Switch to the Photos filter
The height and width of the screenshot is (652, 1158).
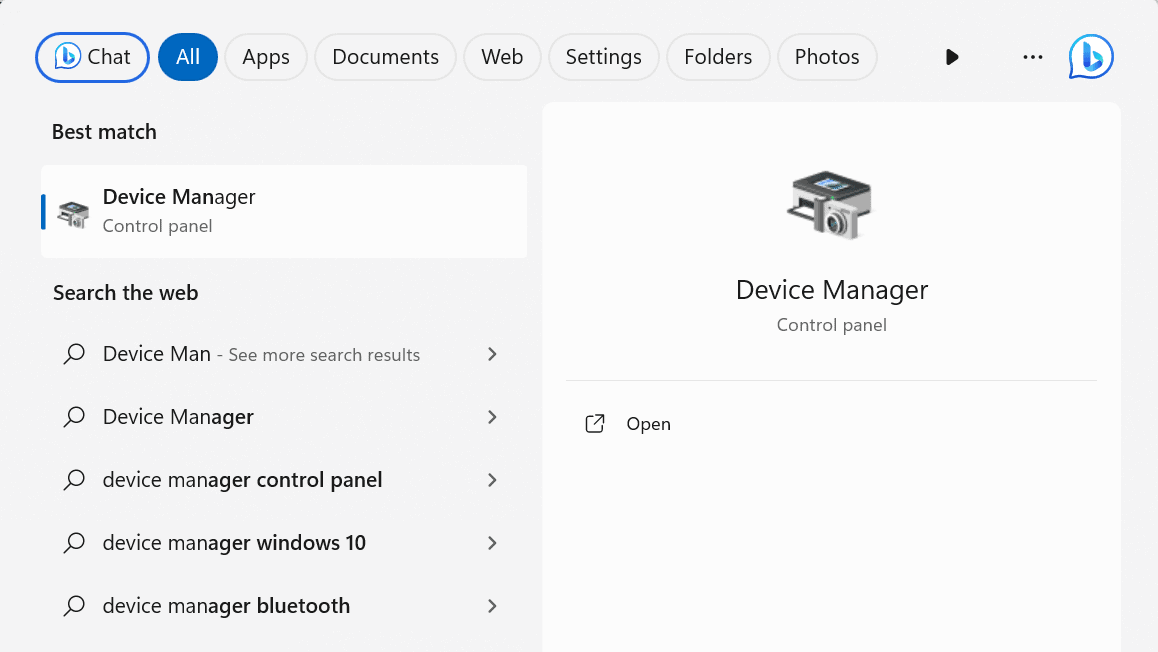point(827,57)
